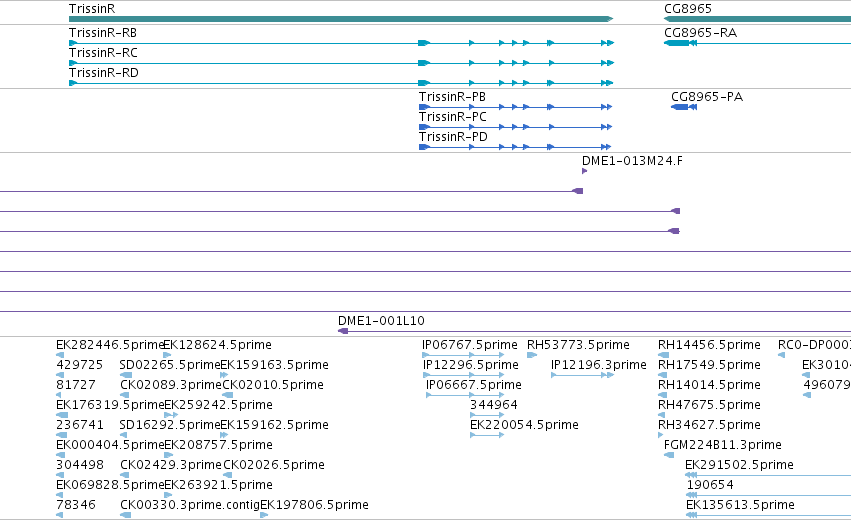Viewport: 851px width, 520px height.
Task: Open CK00330.3prime.contig label
Action: click(x=190, y=505)
